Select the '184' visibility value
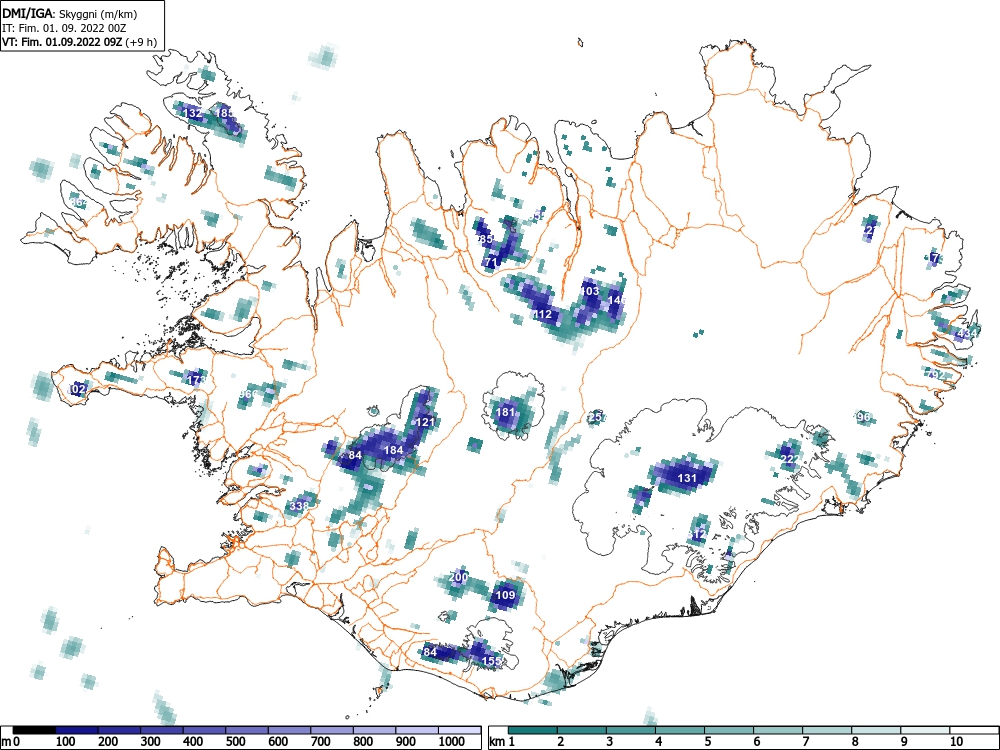 393,450
